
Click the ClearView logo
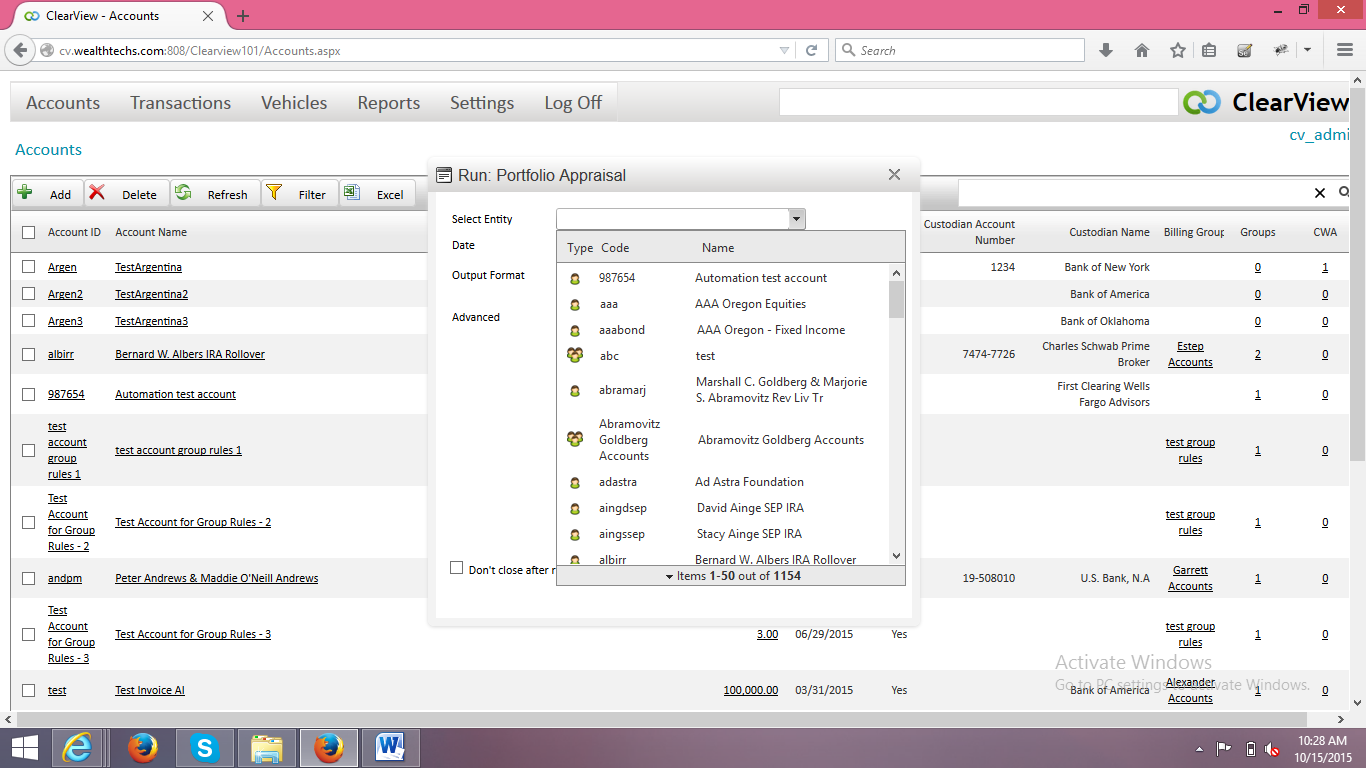click(x=1265, y=102)
